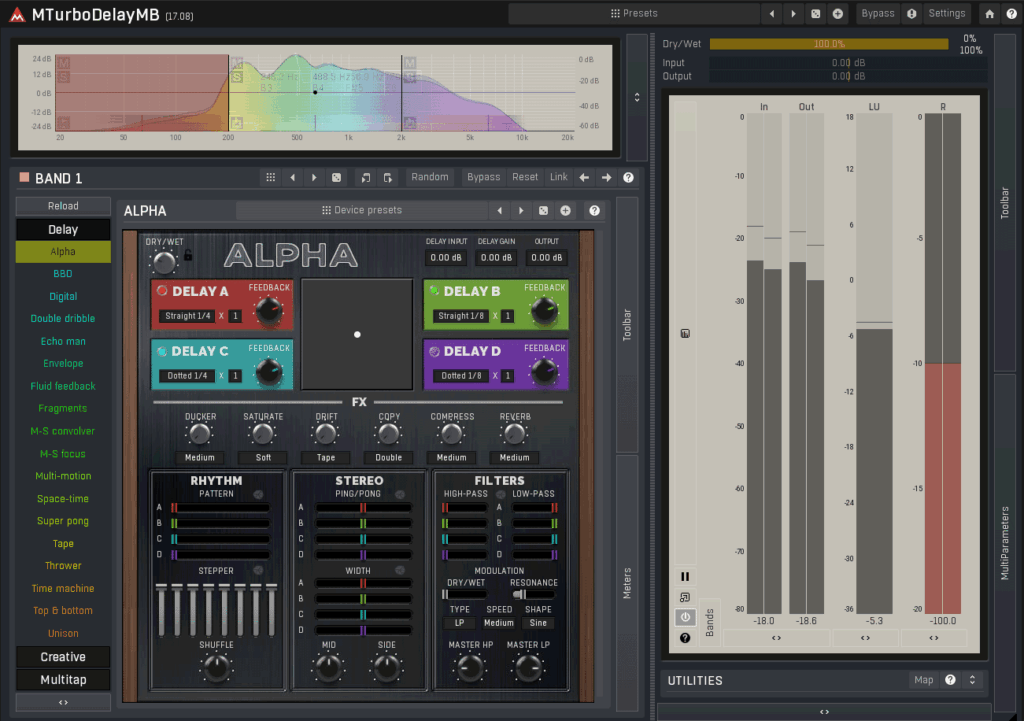
Task: Click the modulation Resonance slider
Action: click(534, 594)
